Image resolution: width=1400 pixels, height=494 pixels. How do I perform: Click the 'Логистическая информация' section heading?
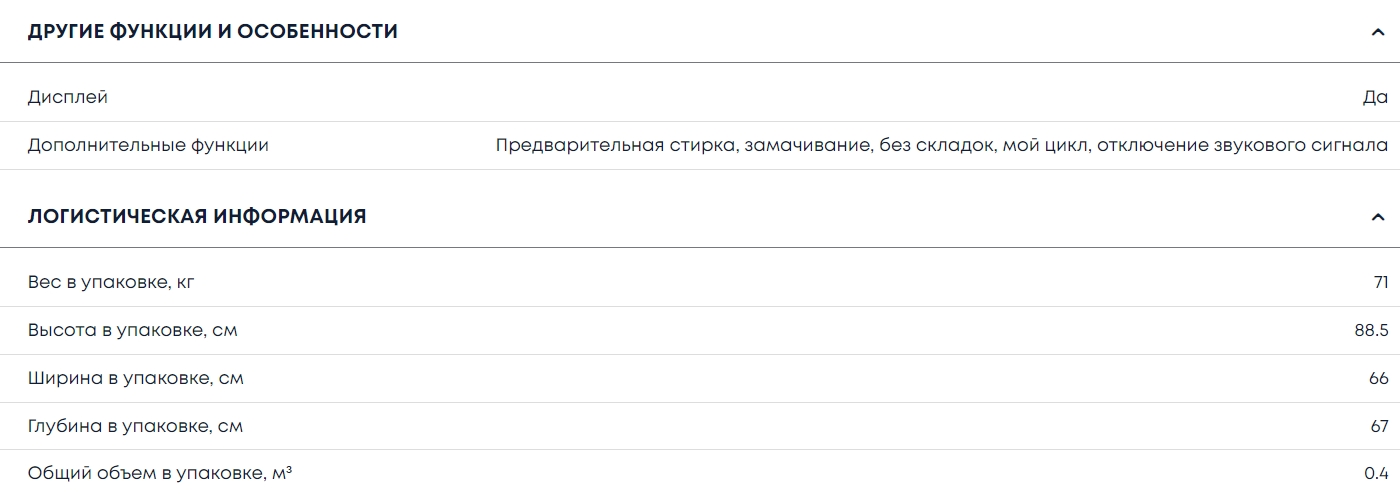(197, 217)
